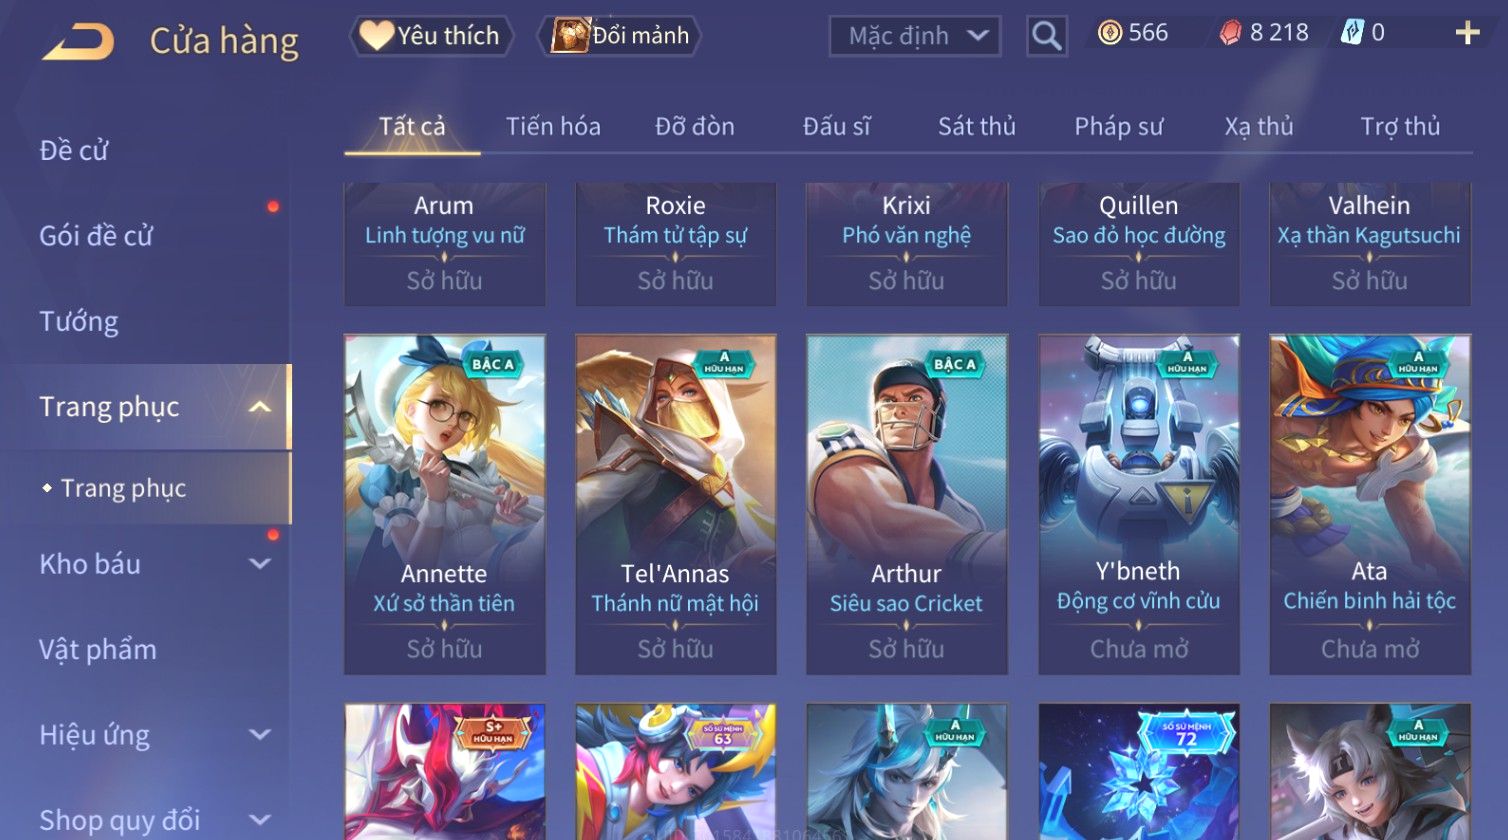Screen dimensions: 1508x840
Task: Collapse the Trang phục sidebar section
Action: tap(259, 407)
